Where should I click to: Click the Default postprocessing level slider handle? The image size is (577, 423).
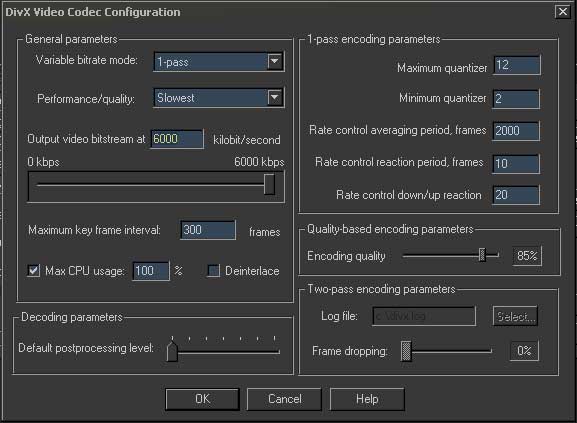click(172, 351)
